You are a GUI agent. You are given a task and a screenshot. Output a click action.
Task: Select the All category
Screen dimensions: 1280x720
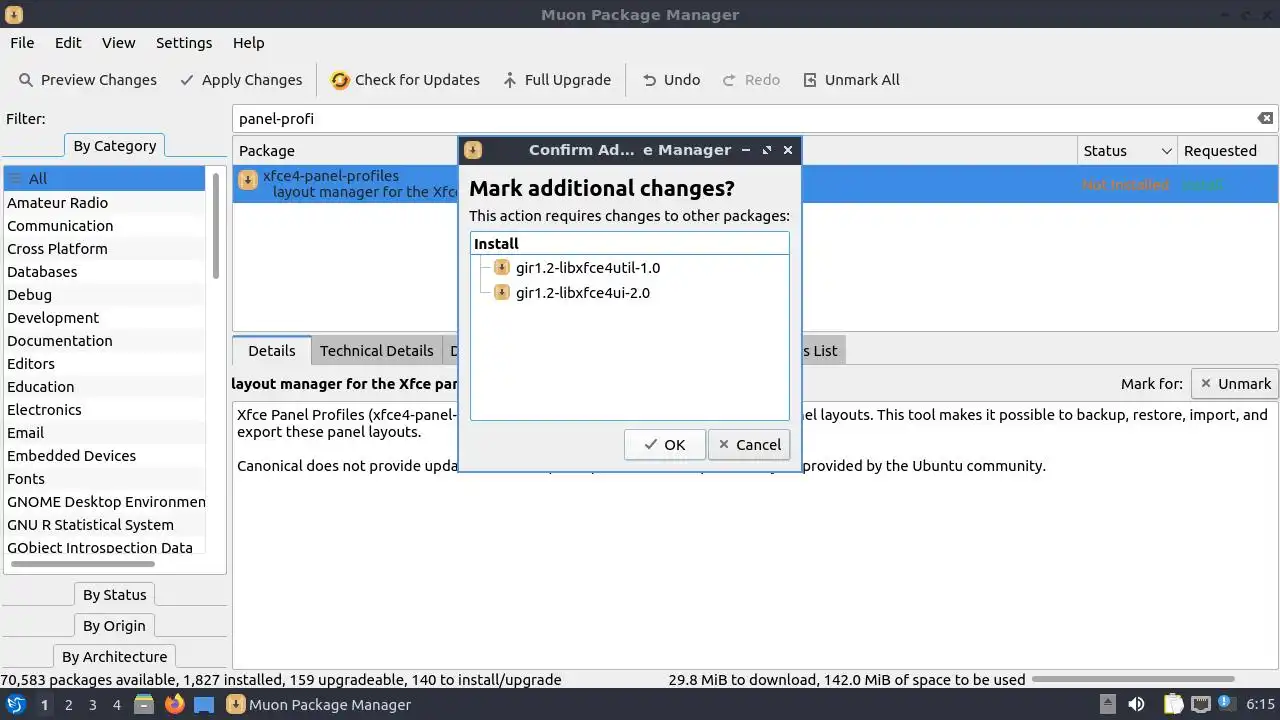pos(105,179)
